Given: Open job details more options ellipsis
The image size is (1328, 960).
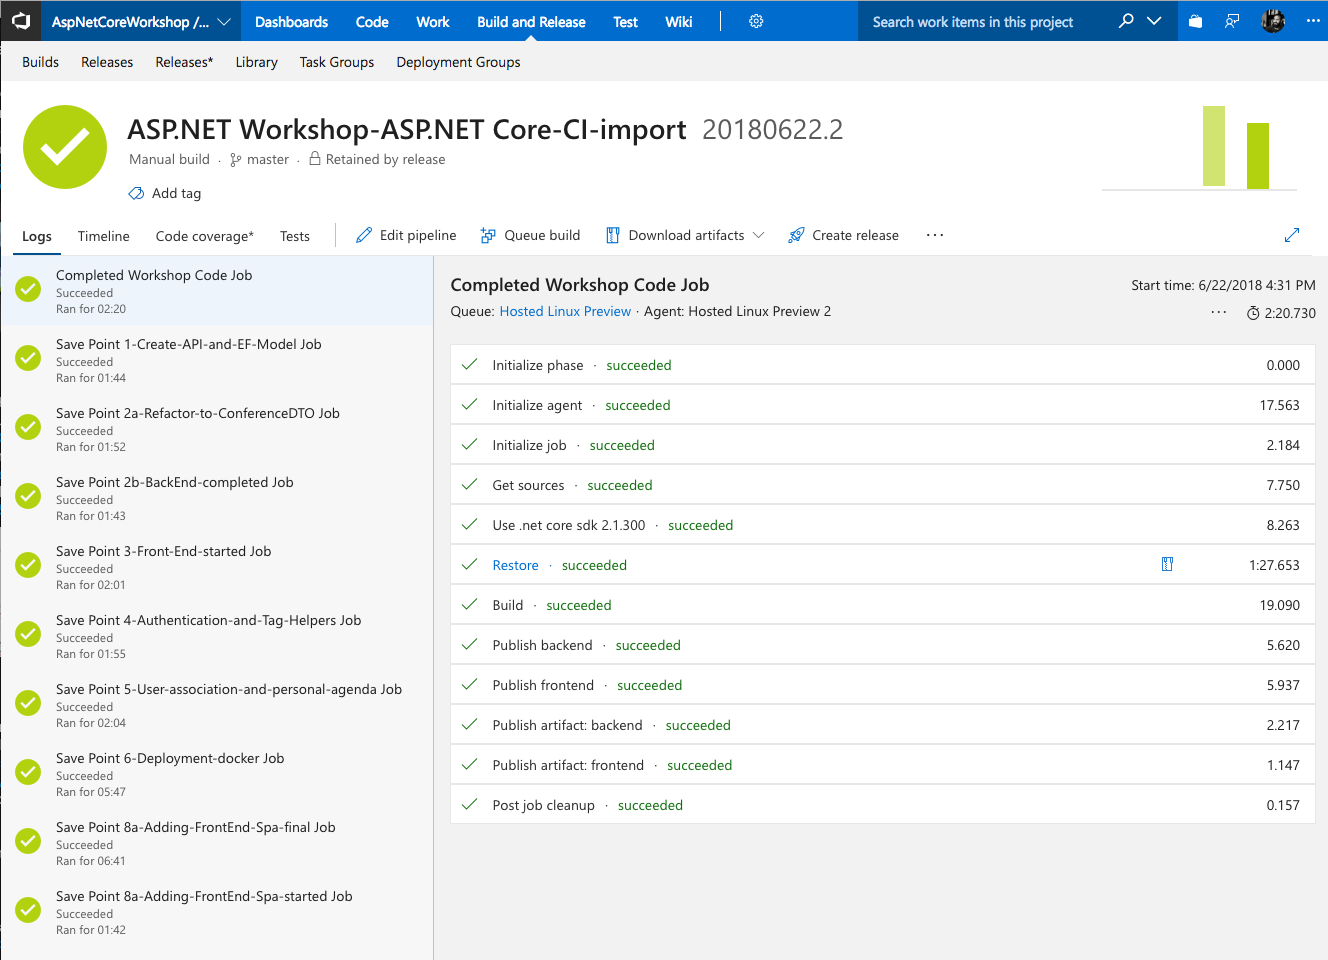Looking at the screenshot, I should pyautogui.click(x=1218, y=312).
